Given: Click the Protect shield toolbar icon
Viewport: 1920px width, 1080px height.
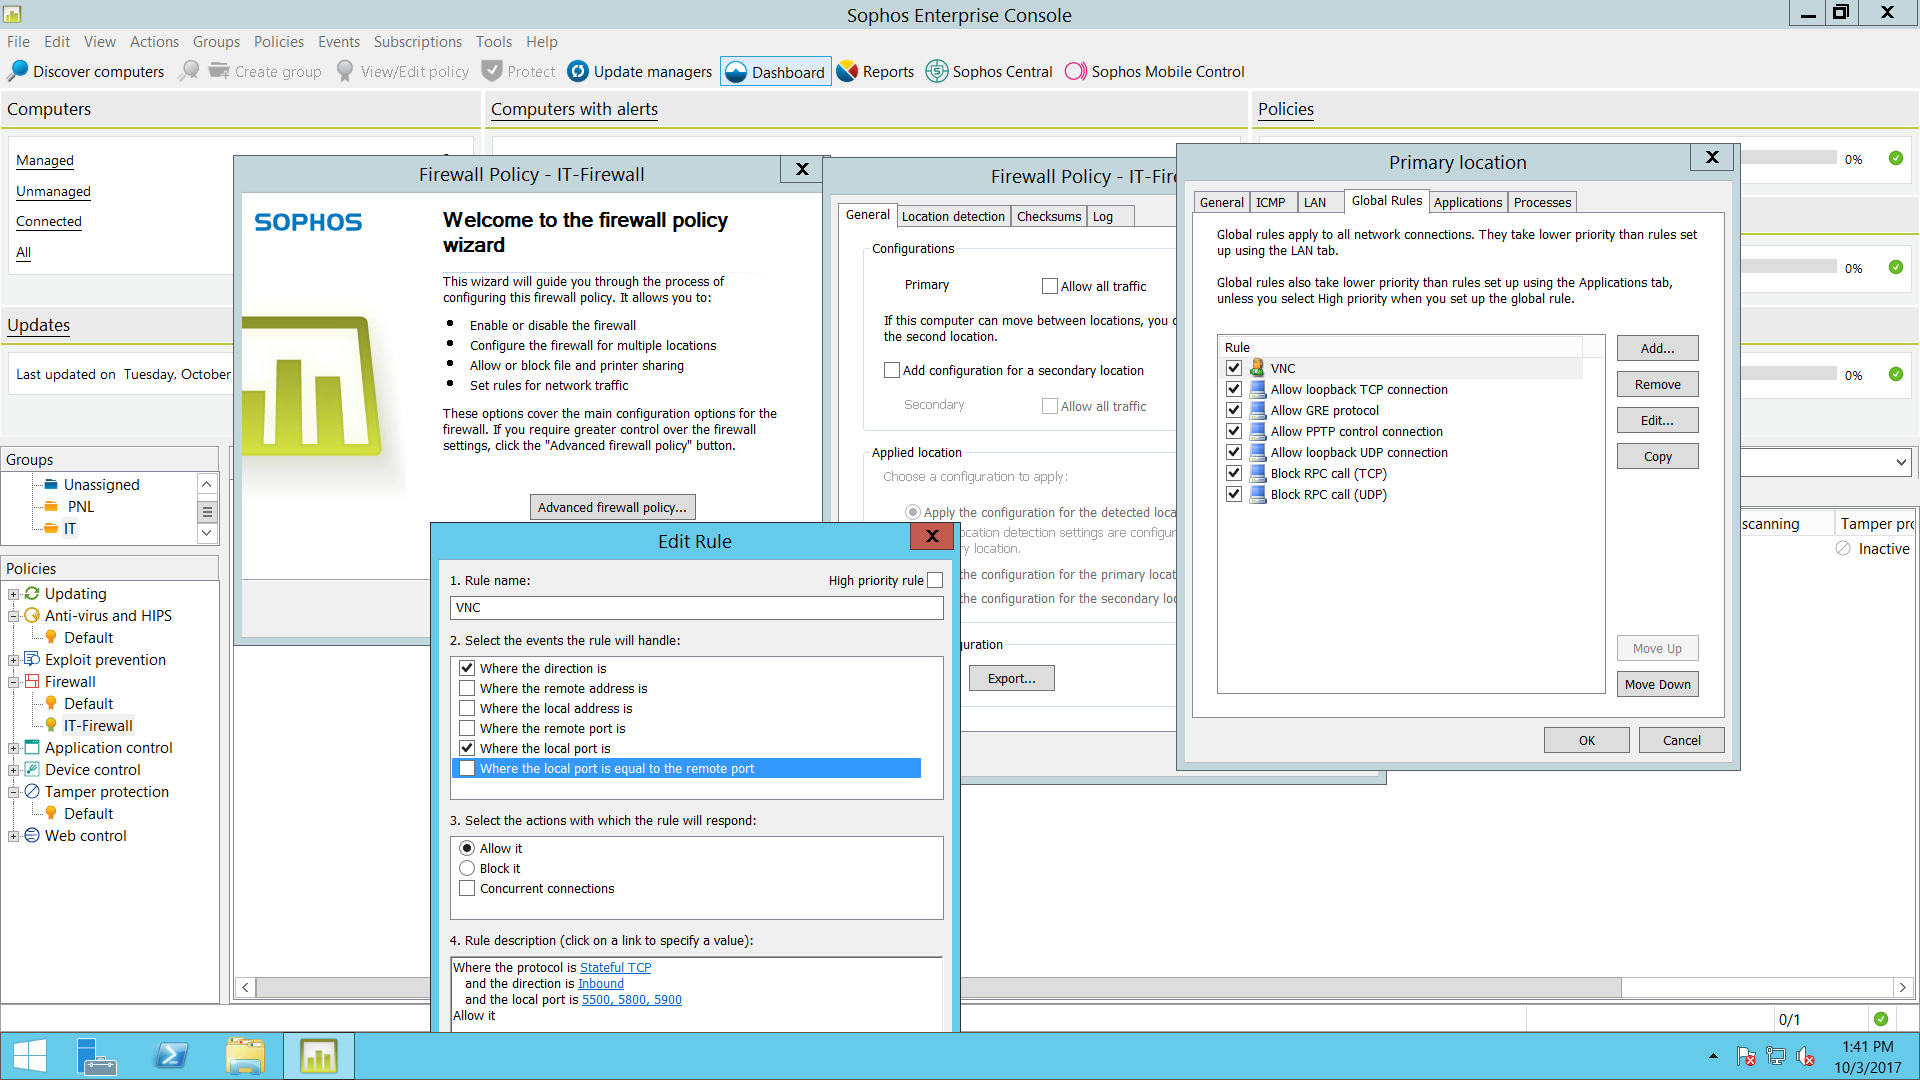Looking at the screenshot, I should click(491, 71).
